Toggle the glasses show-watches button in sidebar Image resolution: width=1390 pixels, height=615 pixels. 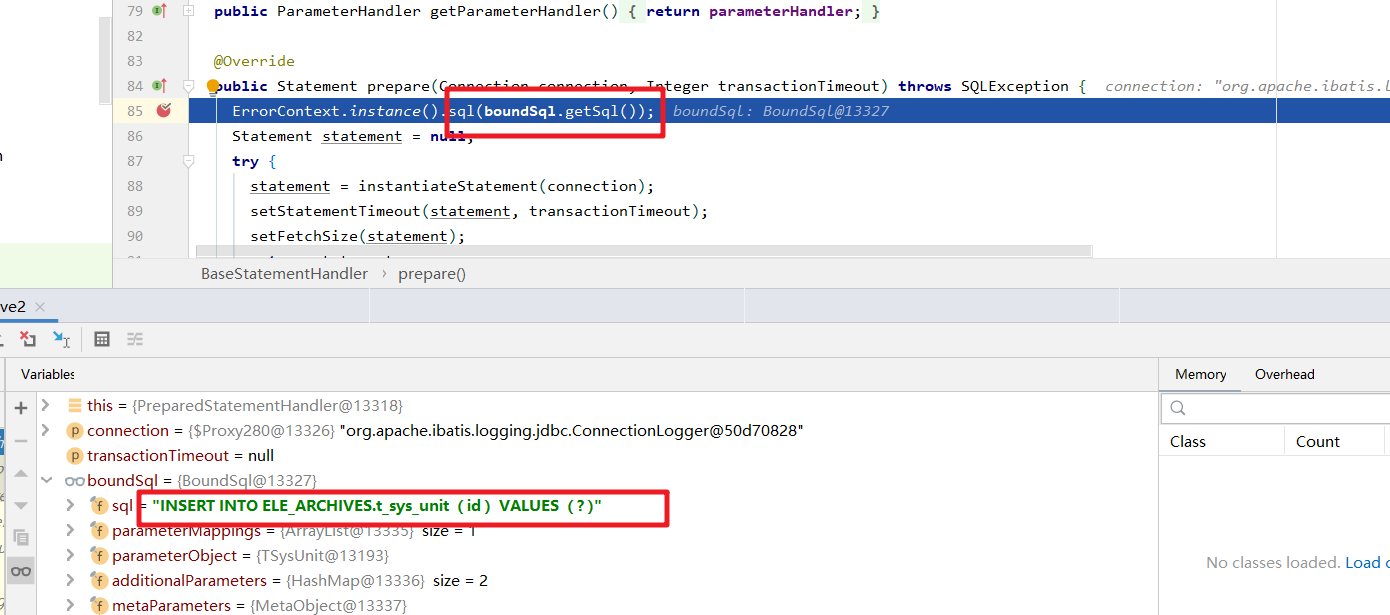21,571
